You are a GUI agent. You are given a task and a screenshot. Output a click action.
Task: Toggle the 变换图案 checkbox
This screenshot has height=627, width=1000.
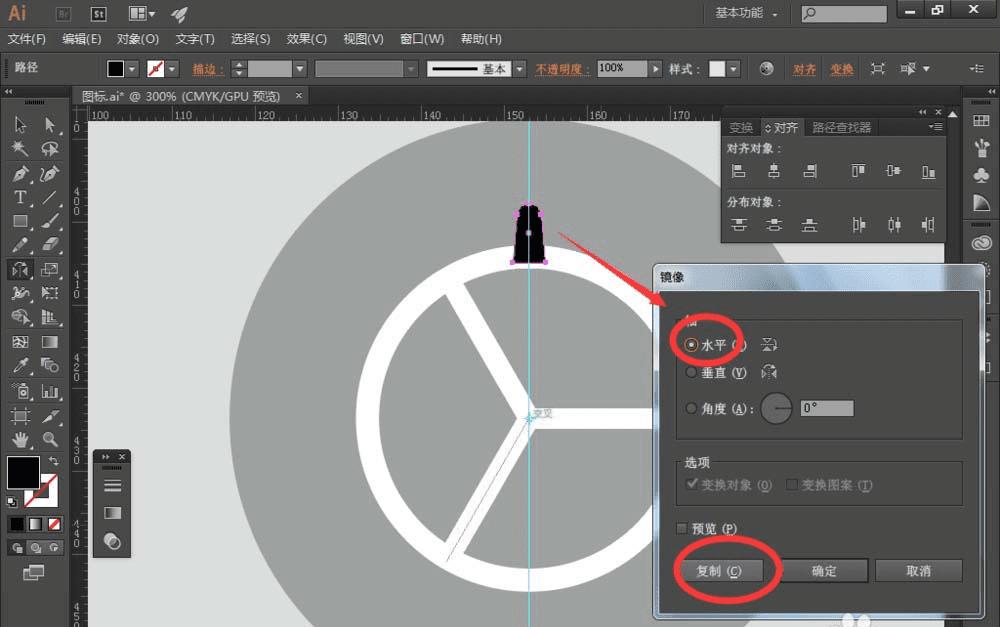(791, 485)
